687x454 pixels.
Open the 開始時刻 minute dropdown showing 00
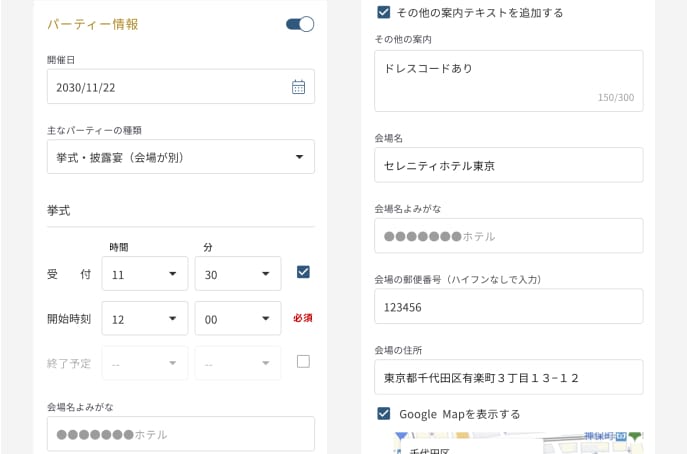(x=237, y=319)
